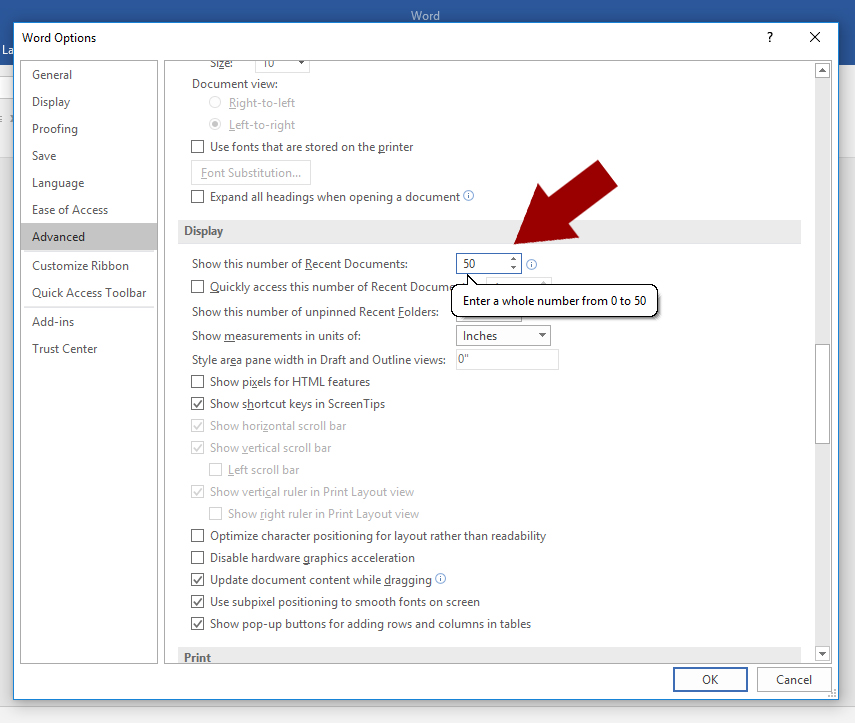Click scrollbar down arrow in options pane
855x723 pixels.
(x=822, y=653)
